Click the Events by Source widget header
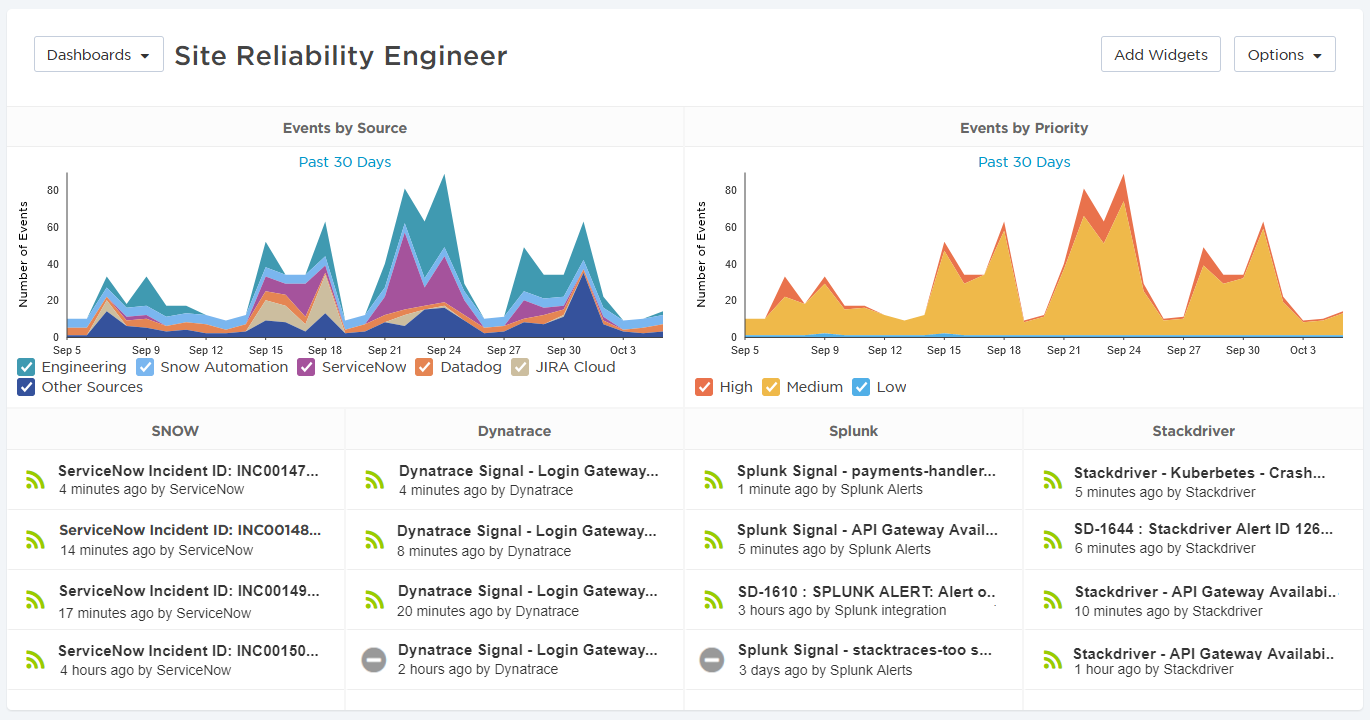 click(x=345, y=128)
